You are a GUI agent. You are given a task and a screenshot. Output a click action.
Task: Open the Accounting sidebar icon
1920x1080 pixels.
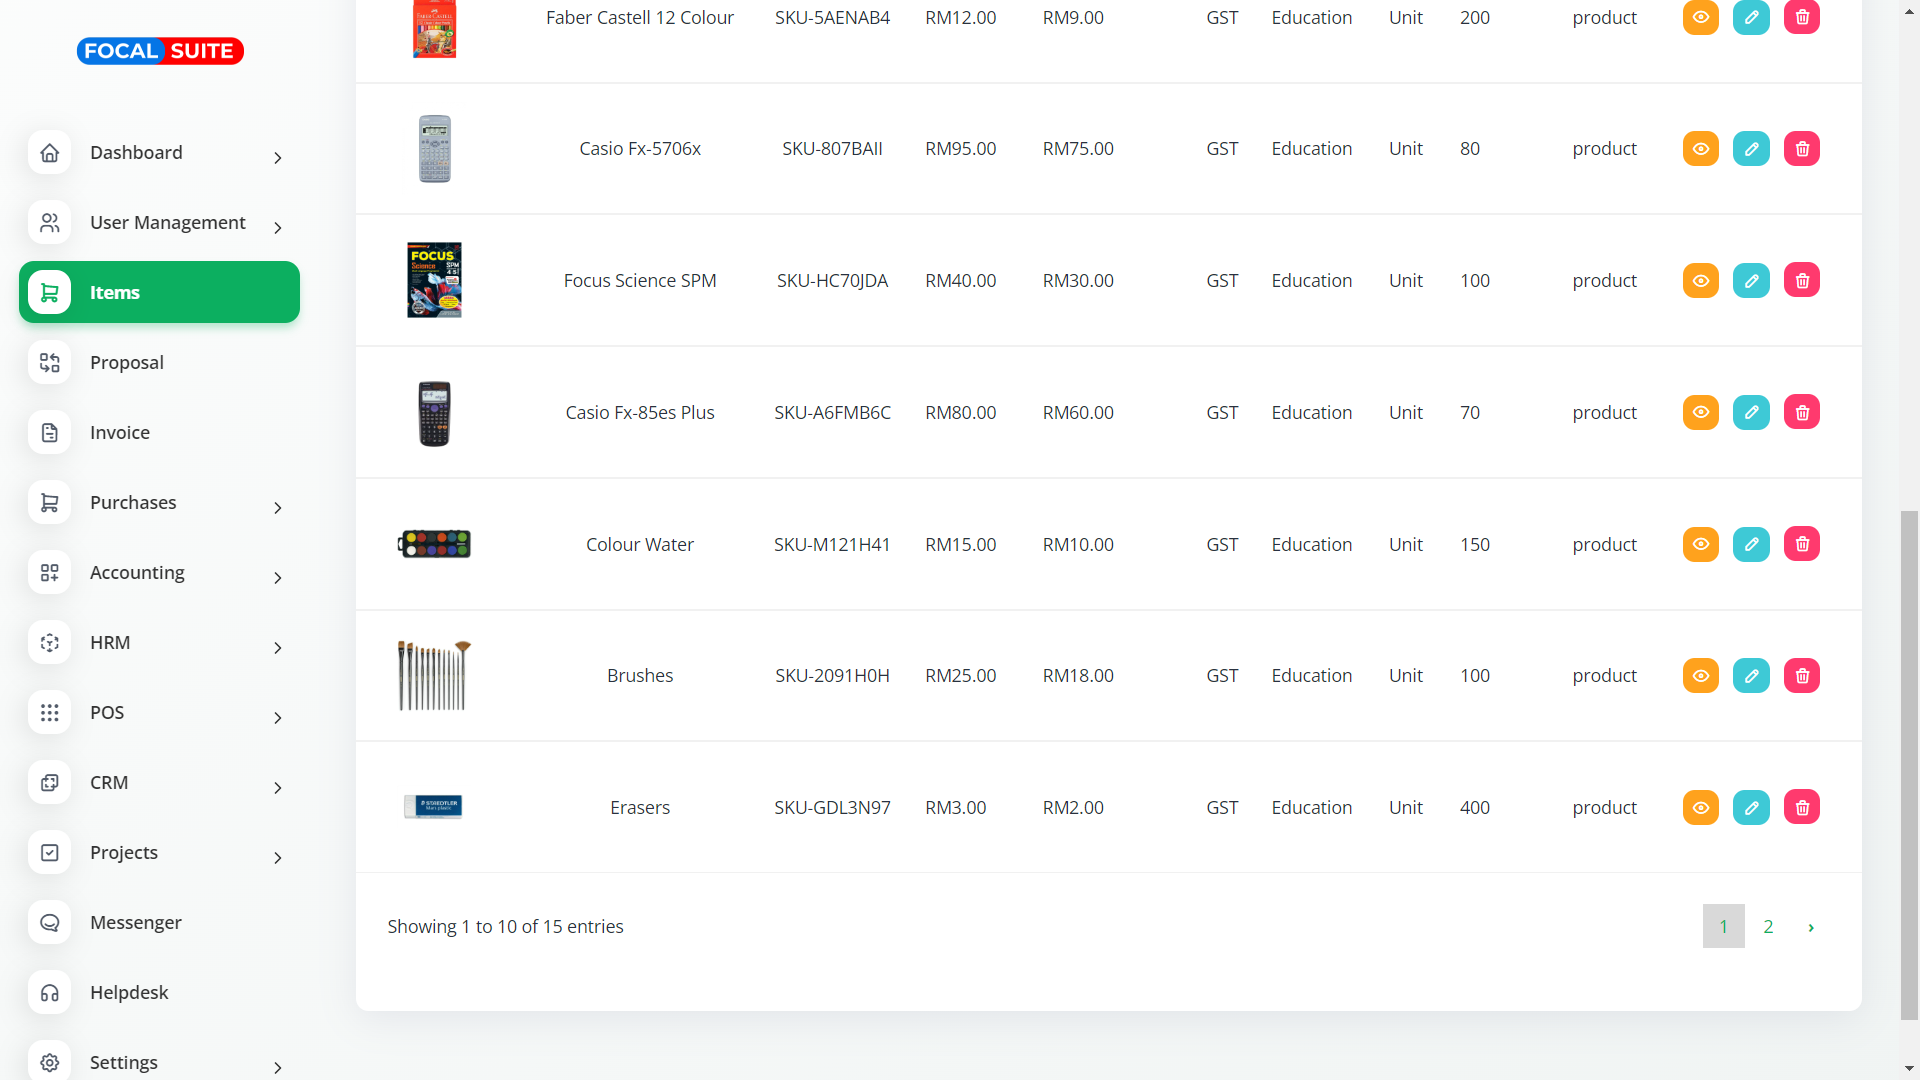coord(50,573)
